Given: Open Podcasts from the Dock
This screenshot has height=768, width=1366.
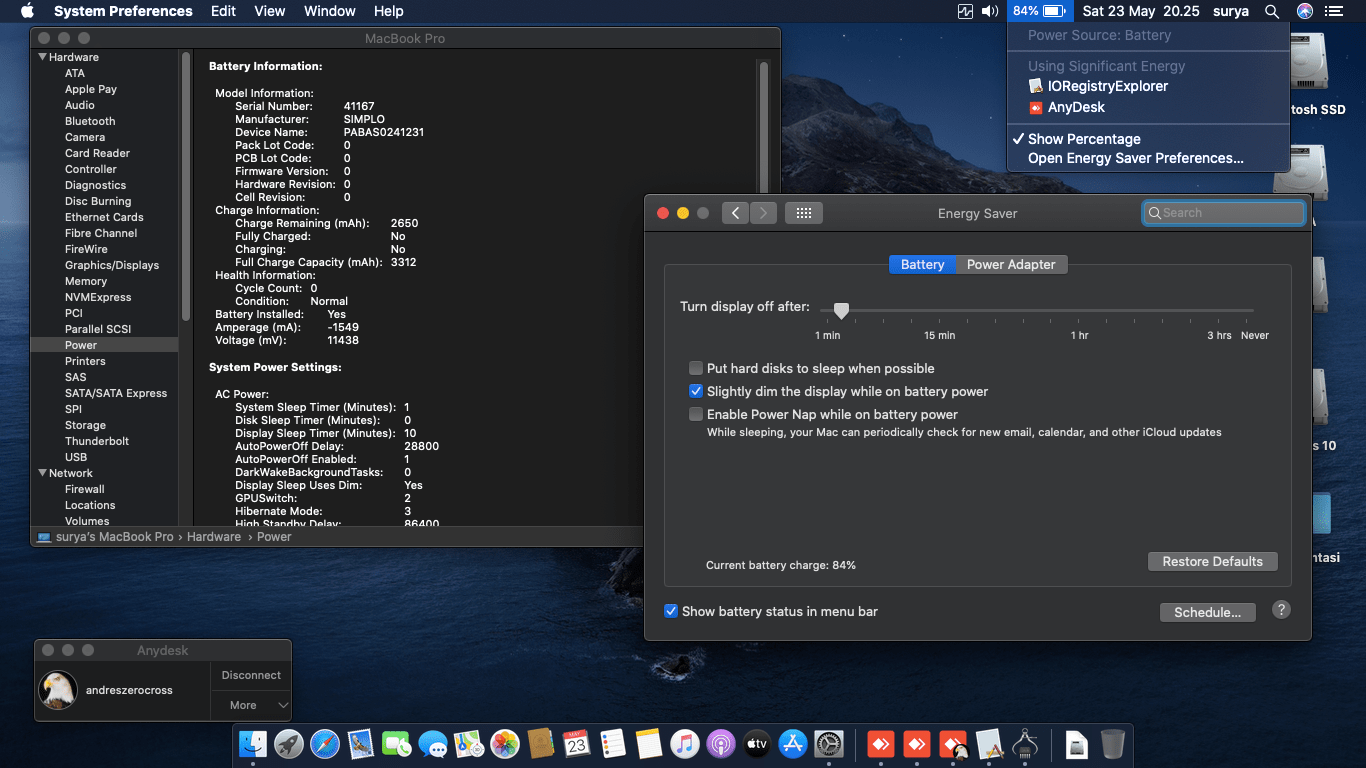Looking at the screenshot, I should click(720, 744).
